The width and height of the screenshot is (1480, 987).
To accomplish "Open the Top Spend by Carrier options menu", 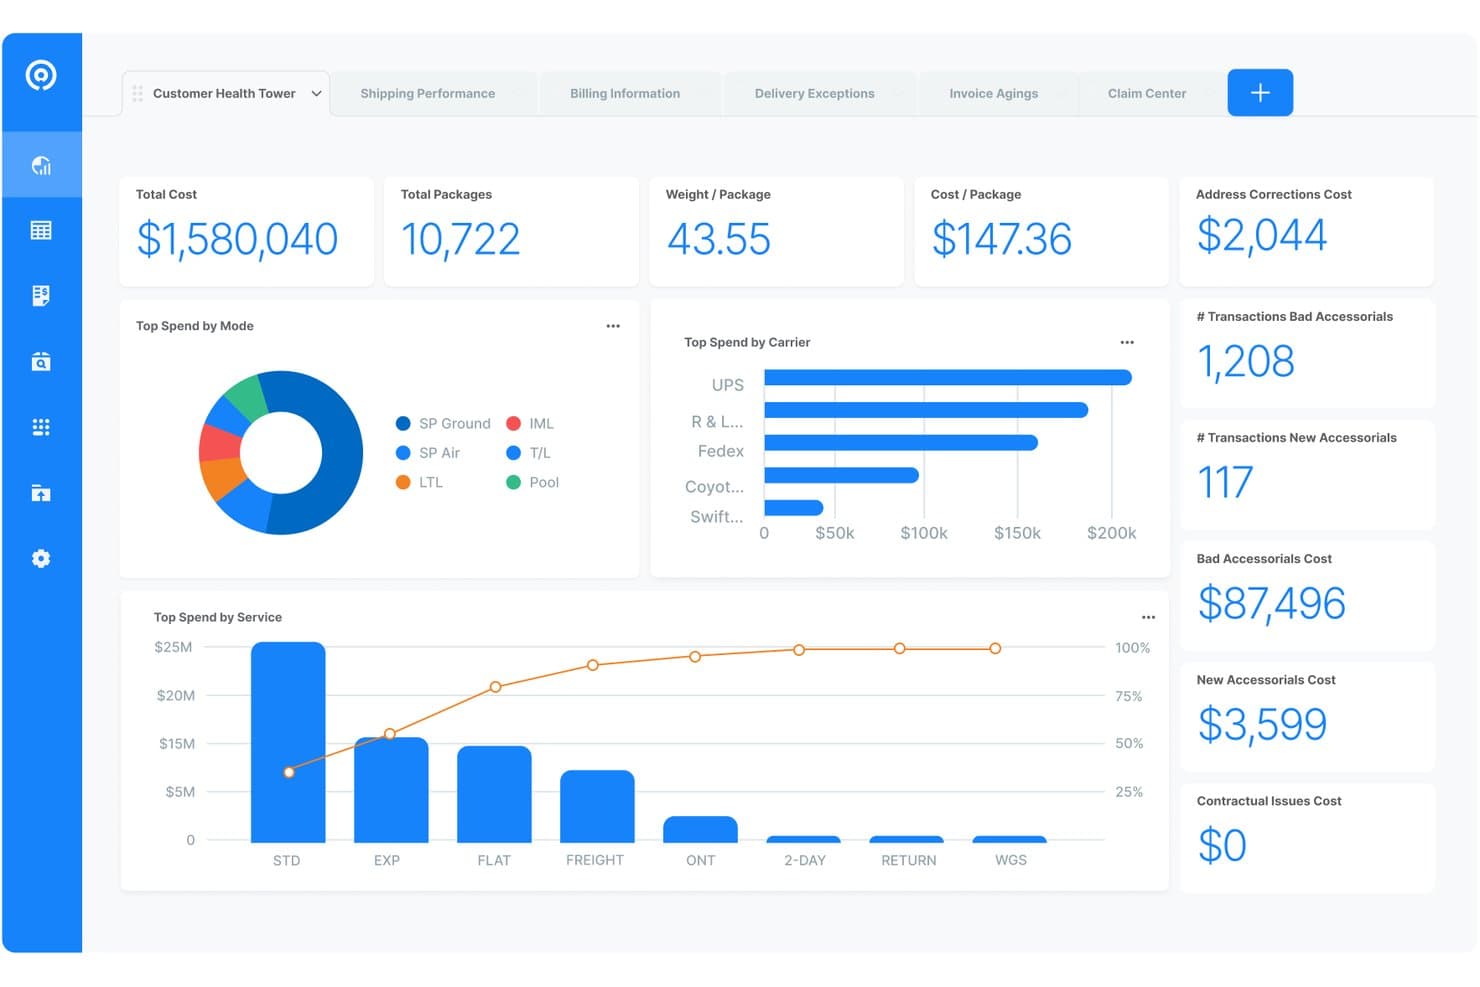I will tap(1127, 342).
